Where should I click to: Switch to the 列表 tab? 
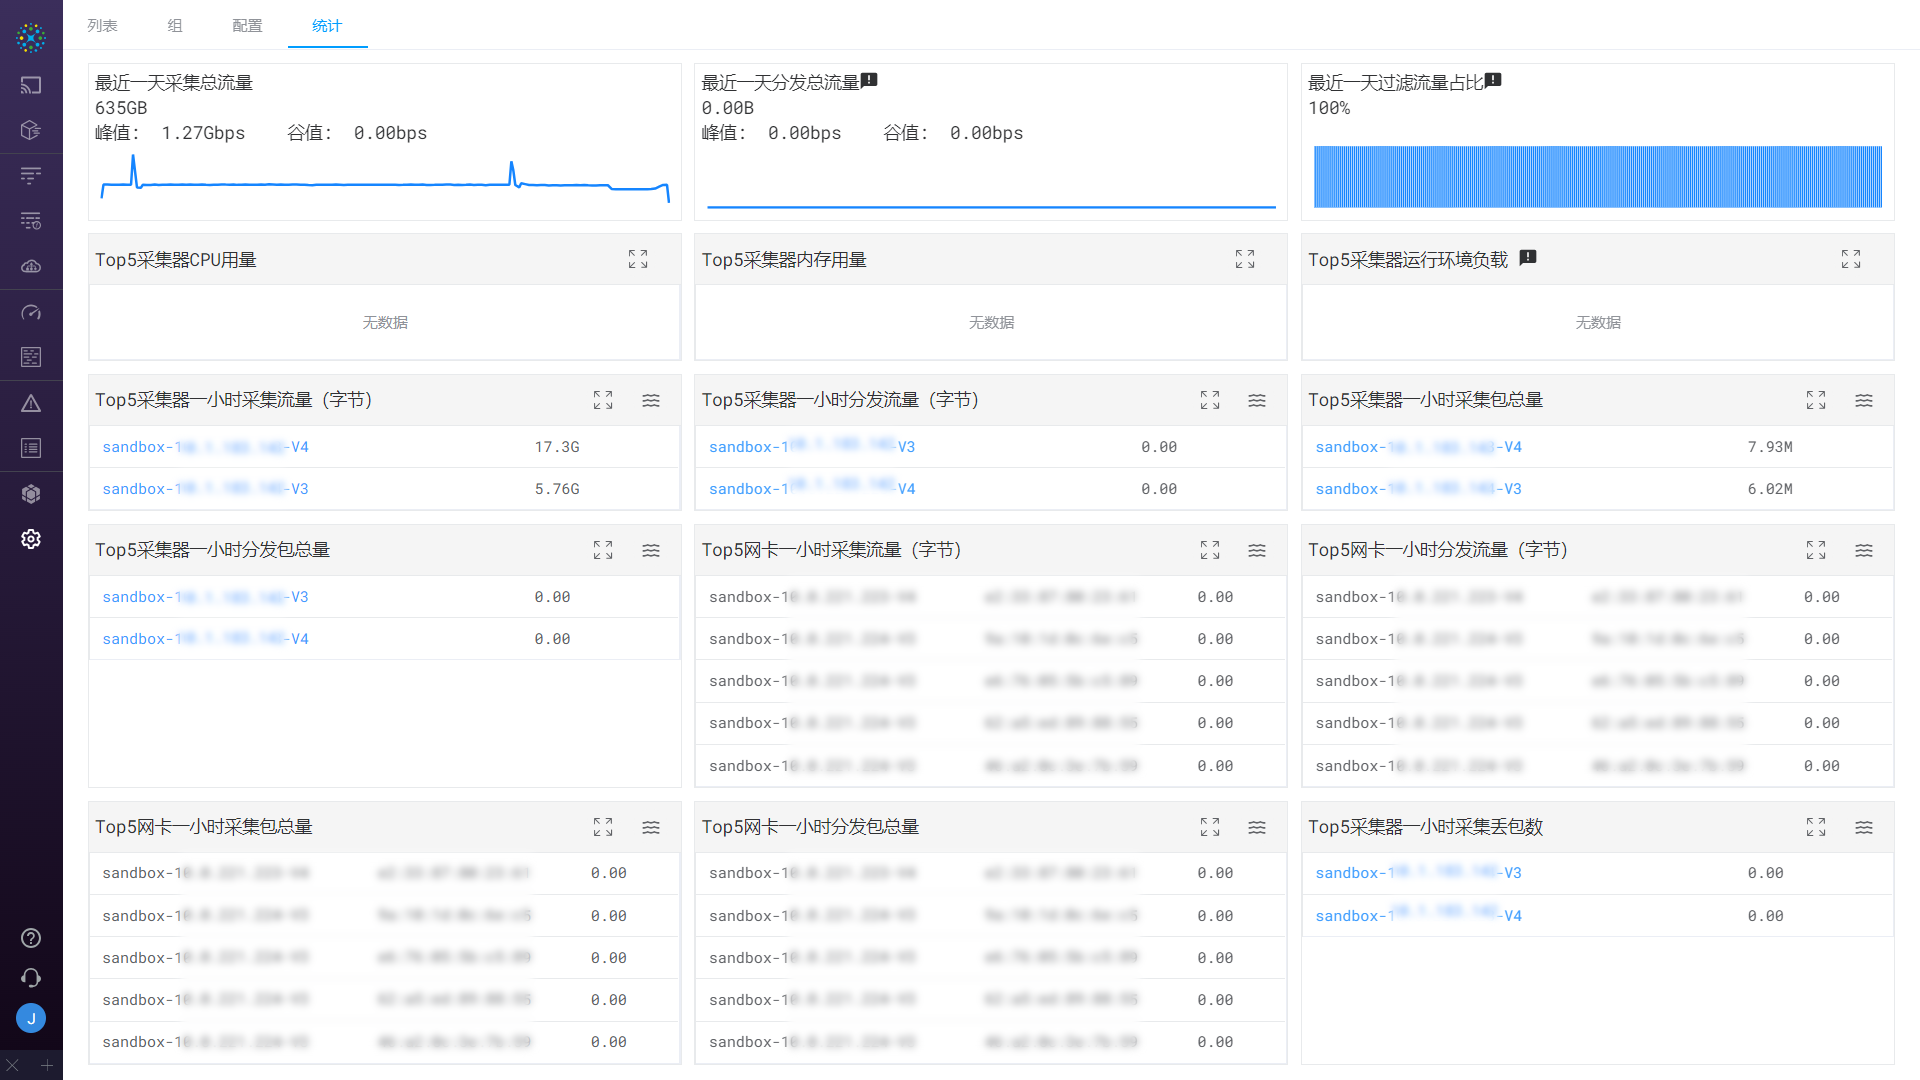coord(102,26)
